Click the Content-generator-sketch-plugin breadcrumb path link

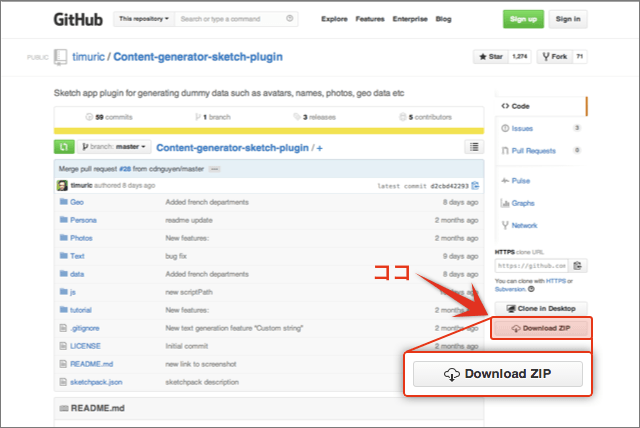(232, 148)
